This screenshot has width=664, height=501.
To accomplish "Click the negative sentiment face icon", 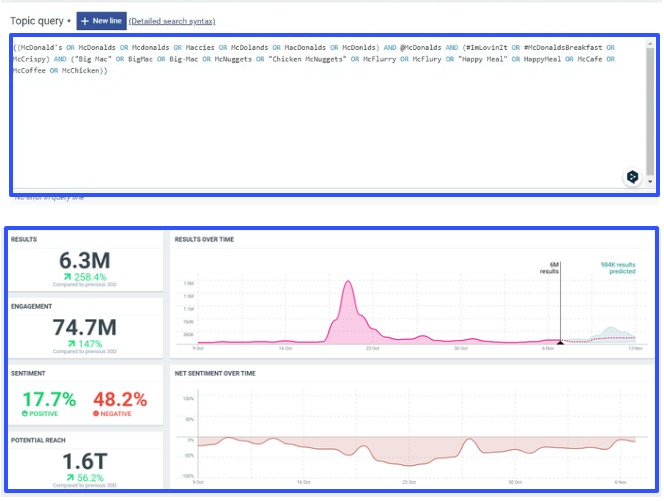I will coord(95,413).
